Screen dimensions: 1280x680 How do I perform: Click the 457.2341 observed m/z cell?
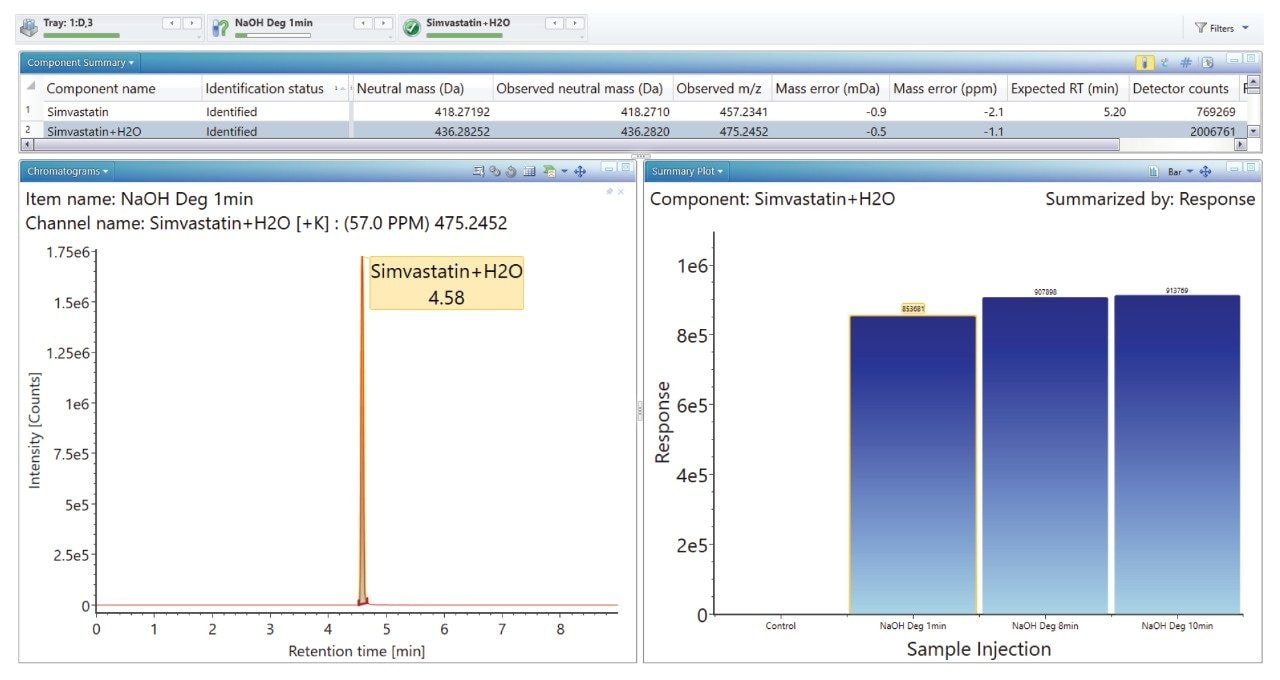721,112
